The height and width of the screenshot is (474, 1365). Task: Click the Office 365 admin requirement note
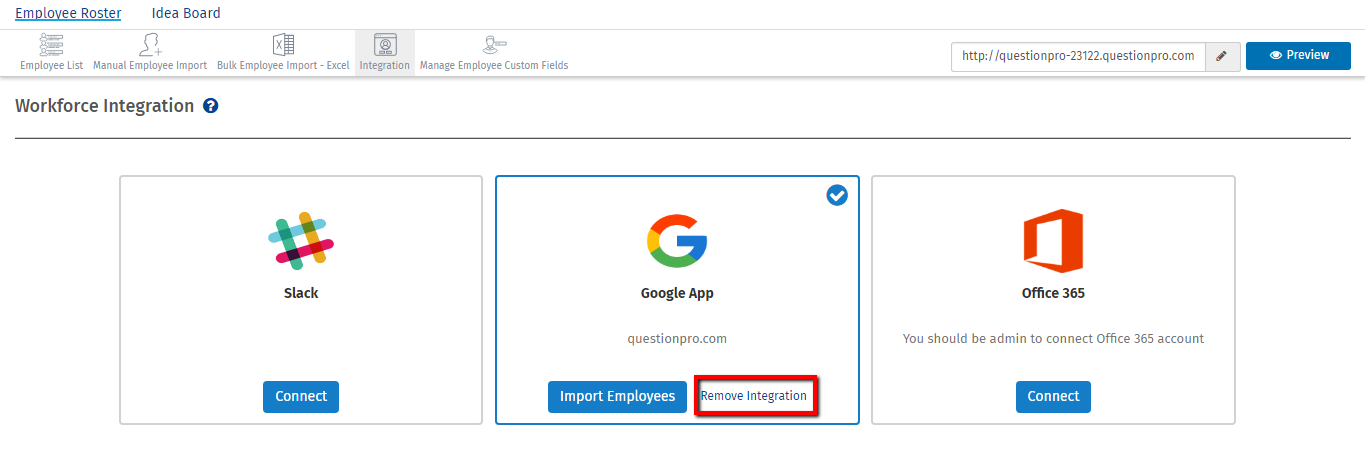point(1053,338)
